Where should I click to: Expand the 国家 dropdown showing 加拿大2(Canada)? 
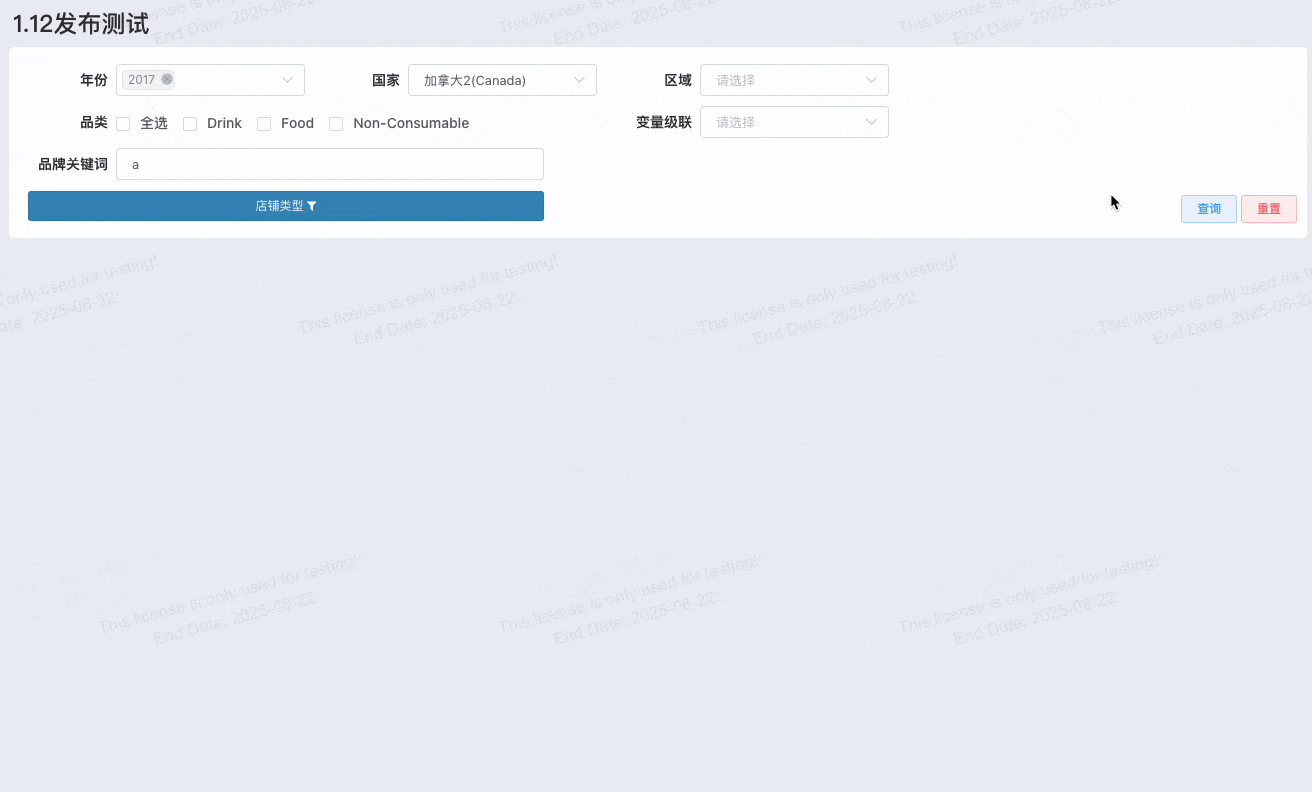(x=502, y=80)
